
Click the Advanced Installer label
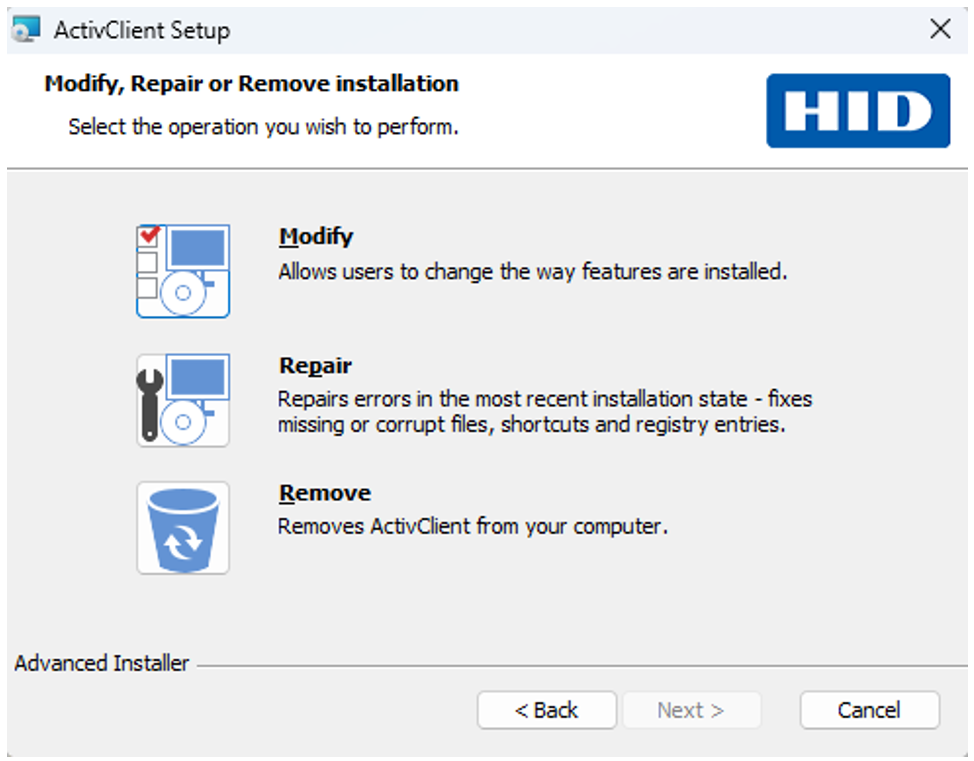tap(101, 663)
